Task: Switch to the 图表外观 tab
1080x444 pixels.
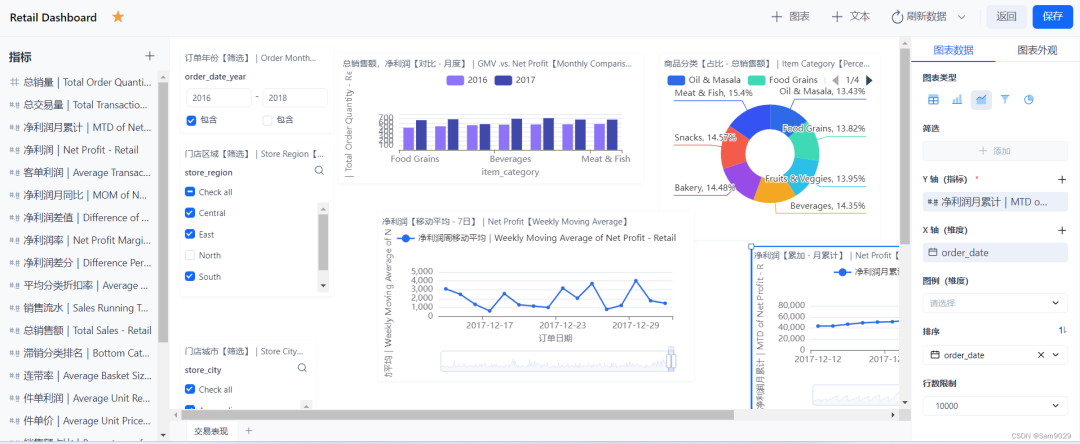Action: click(1037, 50)
